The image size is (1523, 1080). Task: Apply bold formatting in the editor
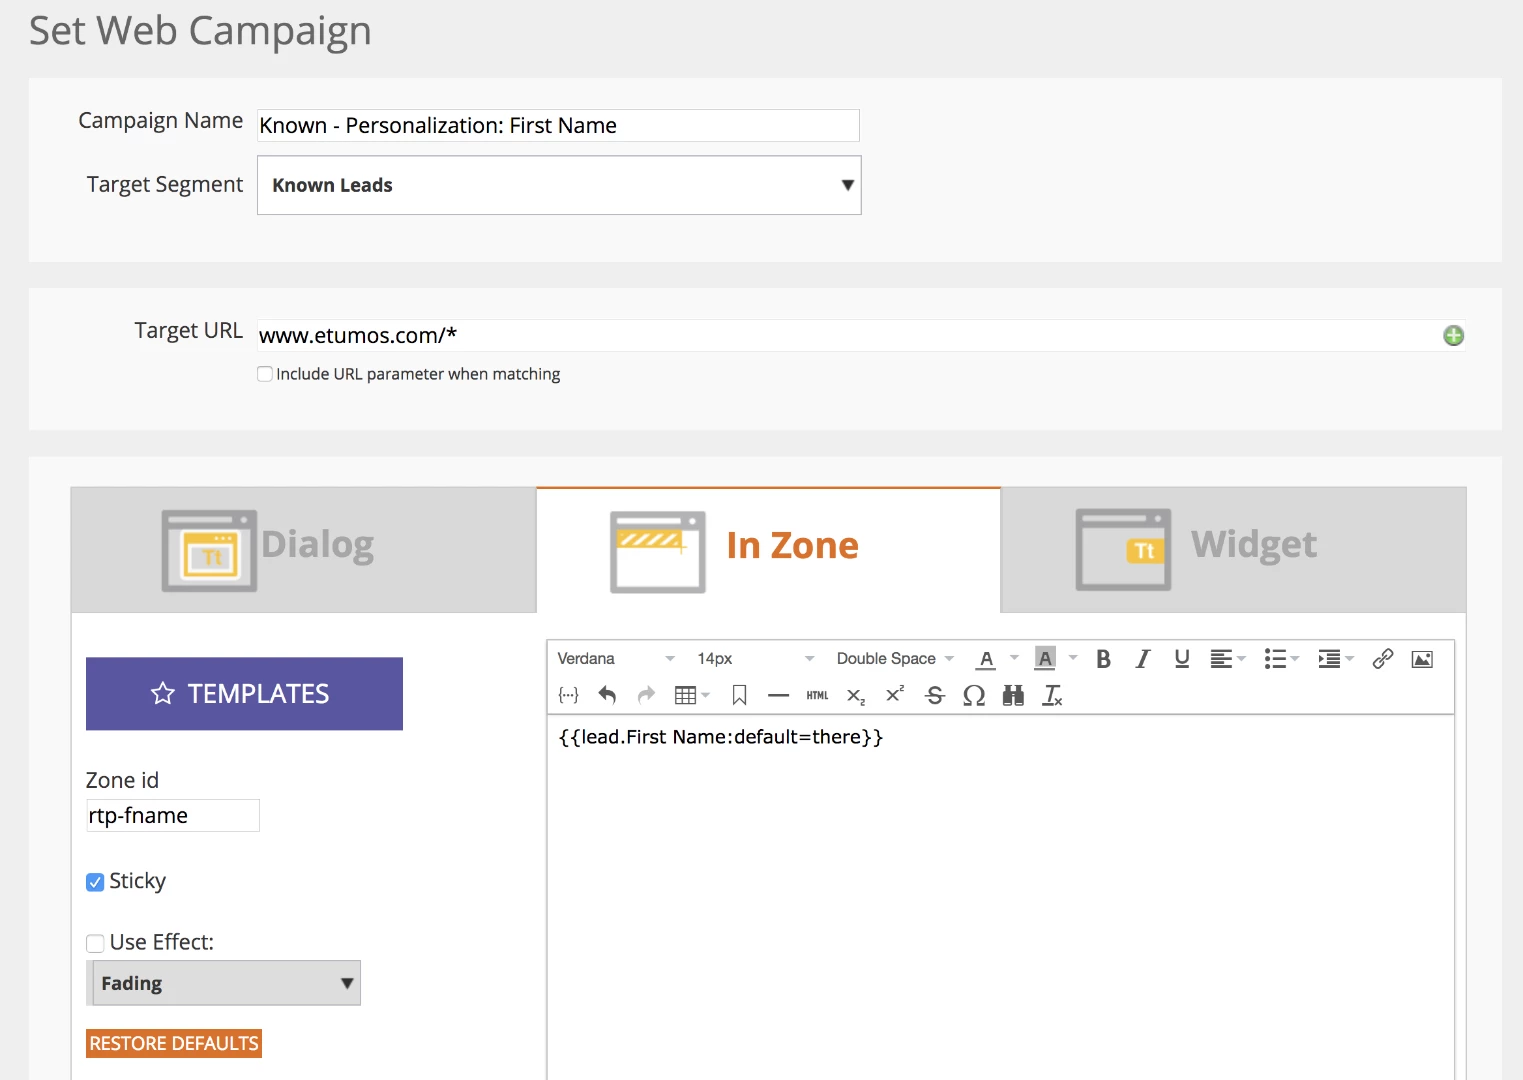click(x=1103, y=659)
